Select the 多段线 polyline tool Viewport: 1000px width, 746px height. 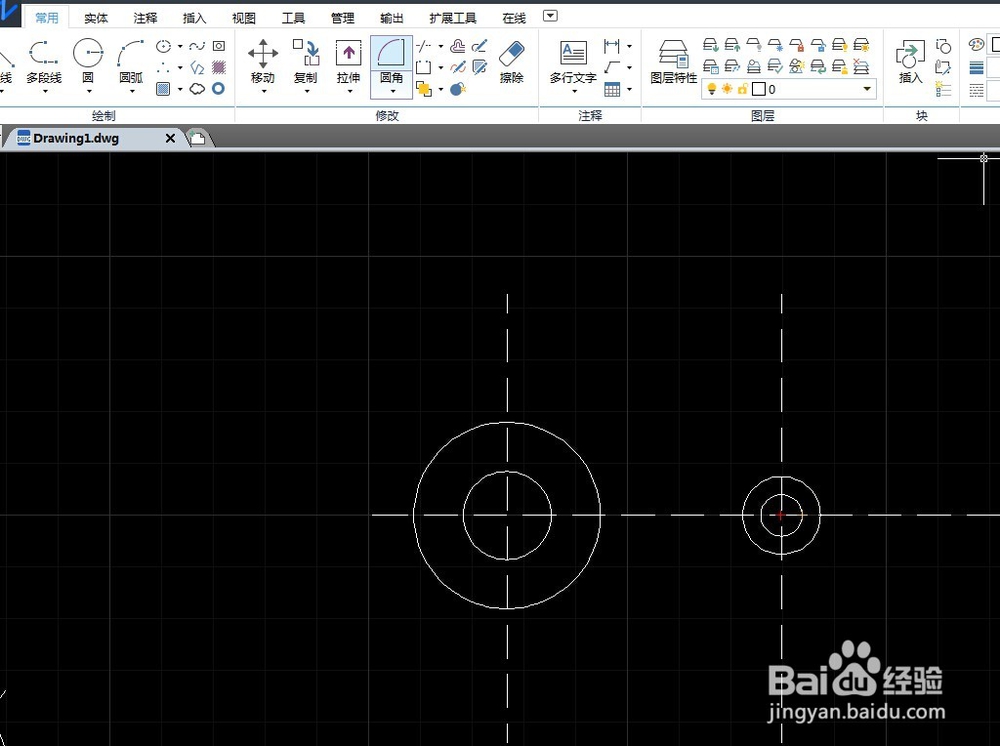coord(44,62)
